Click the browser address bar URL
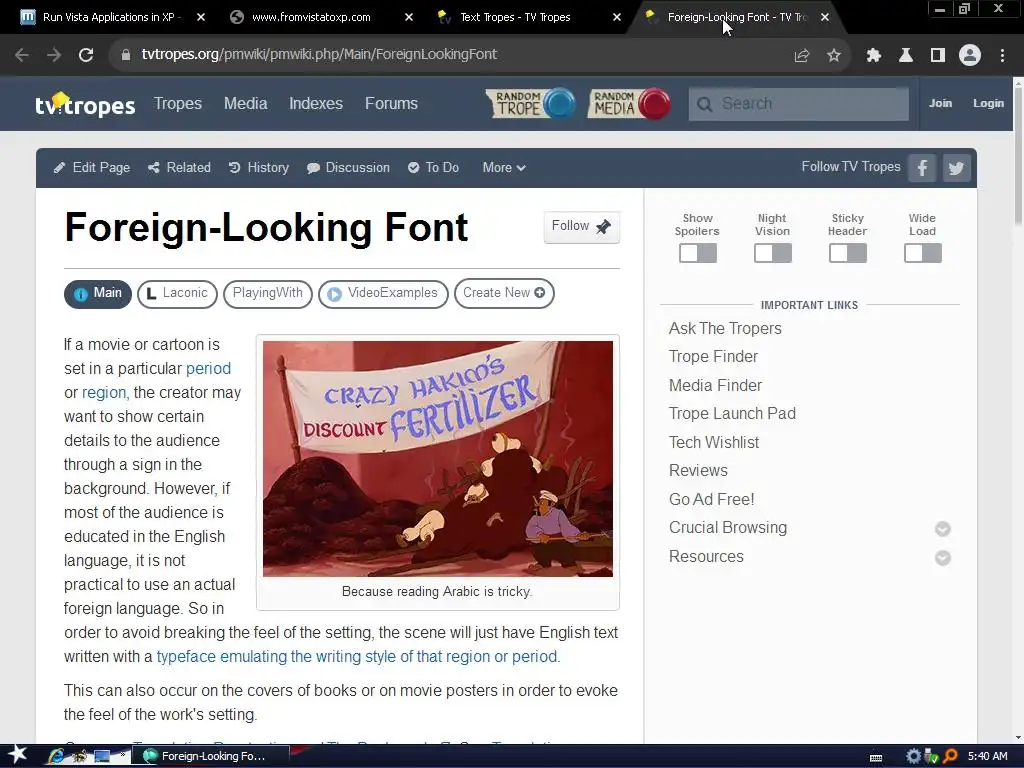The image size is (1024, 768). click(x=319, y=55)
